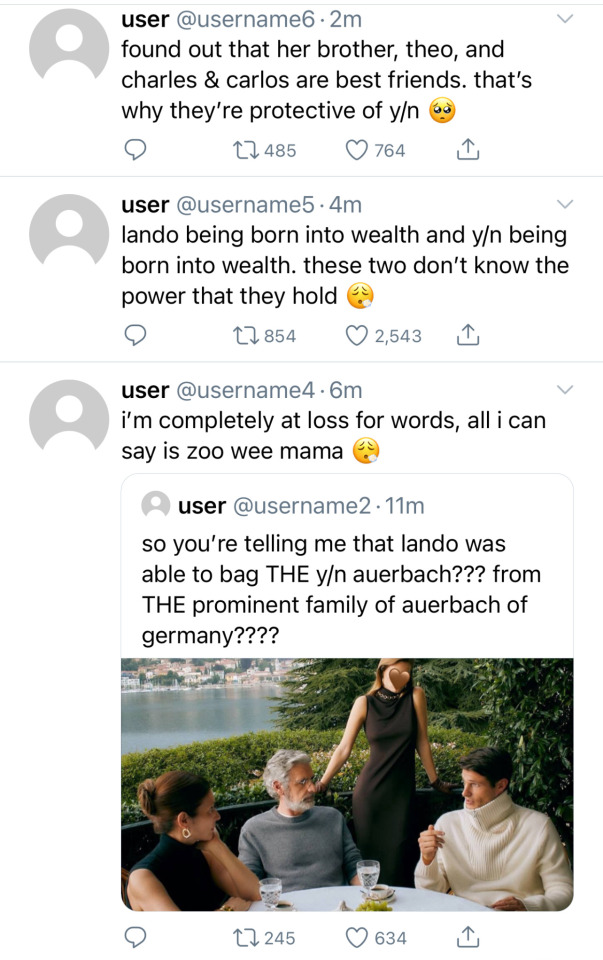The width and height of the screenshot is (603, 960).
Task: Open username6 tweet options chevron
Action: click(x=565, y=19)
